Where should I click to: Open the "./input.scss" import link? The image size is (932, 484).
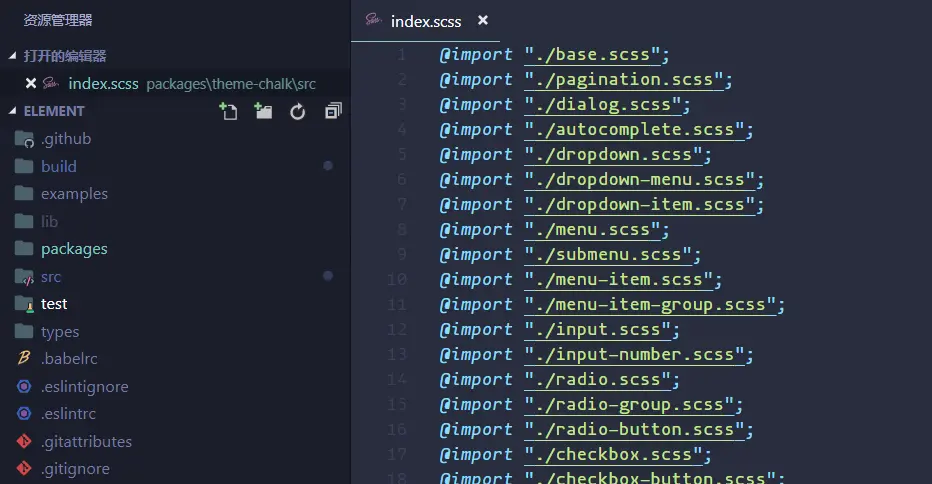[x=598, y=329]
